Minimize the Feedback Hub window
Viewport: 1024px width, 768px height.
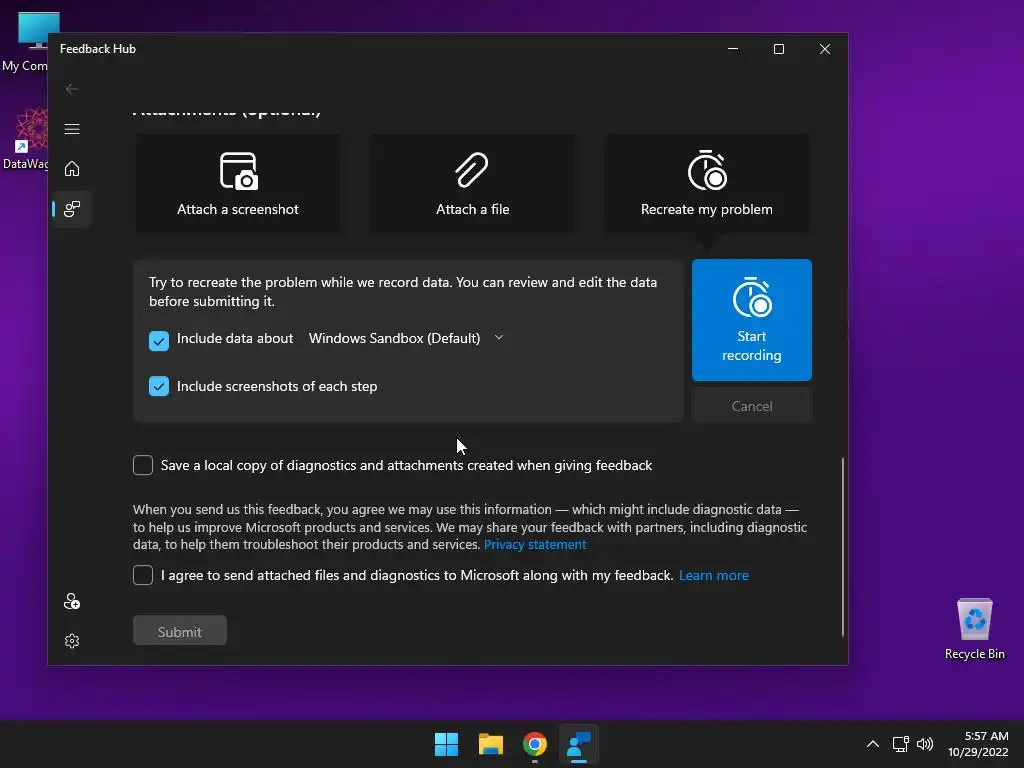point(733,49)
